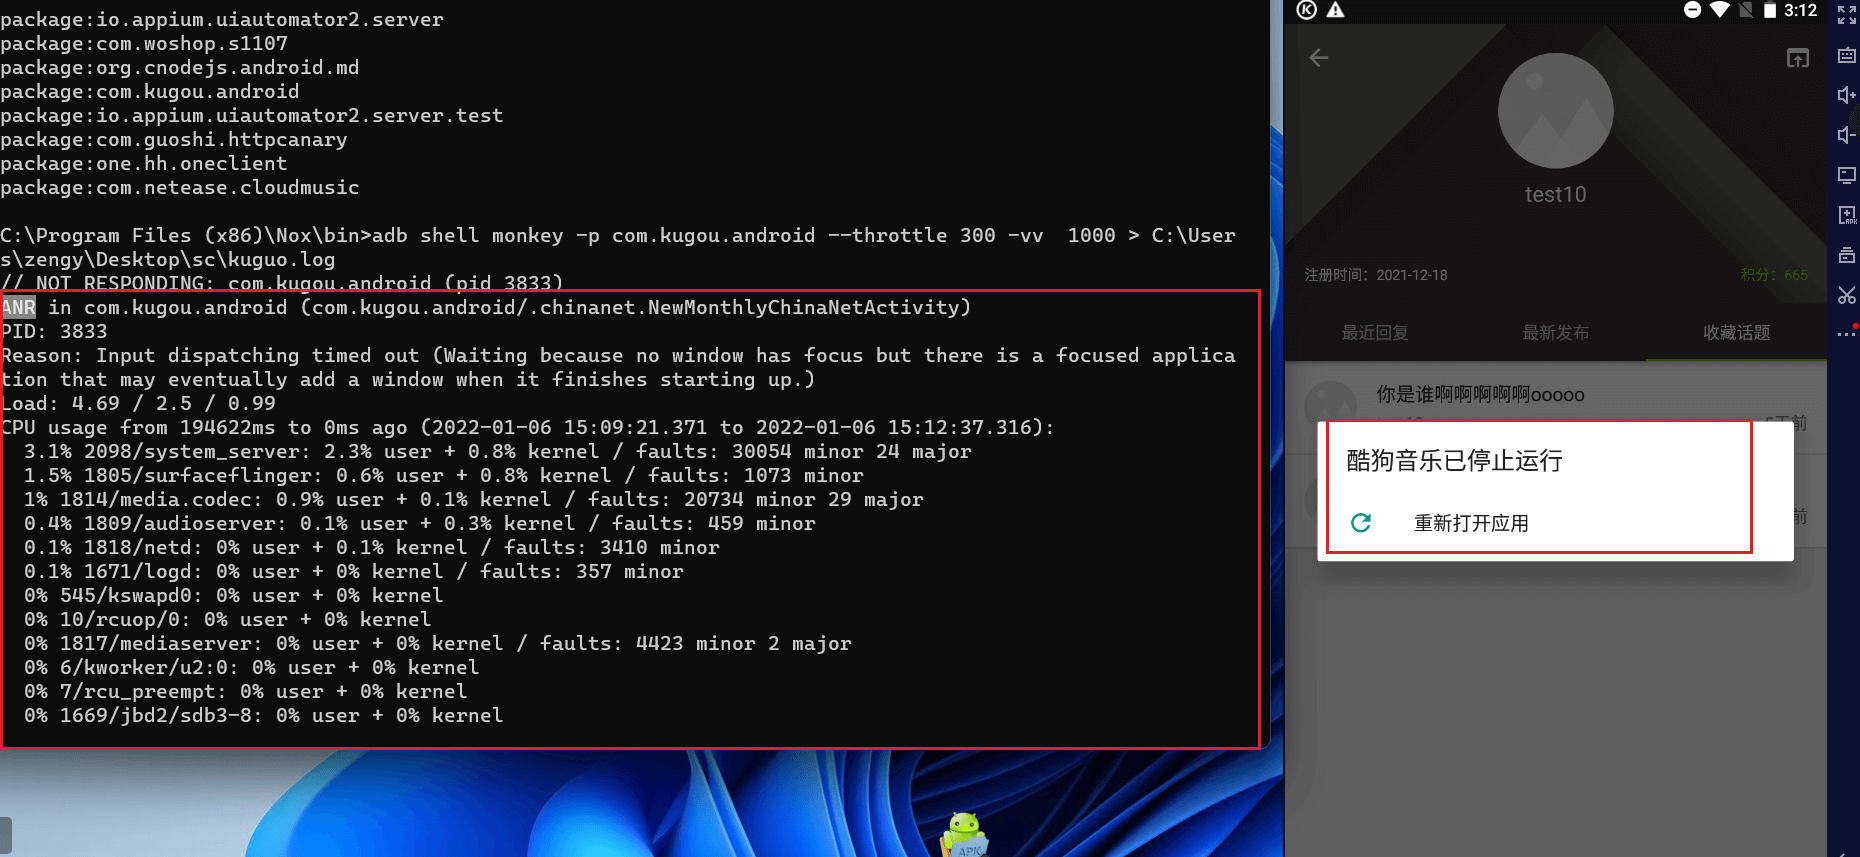Click the 1669/jbd2/sdb3-8 line
The image size is (1860, 857).
tap(264, 715)
